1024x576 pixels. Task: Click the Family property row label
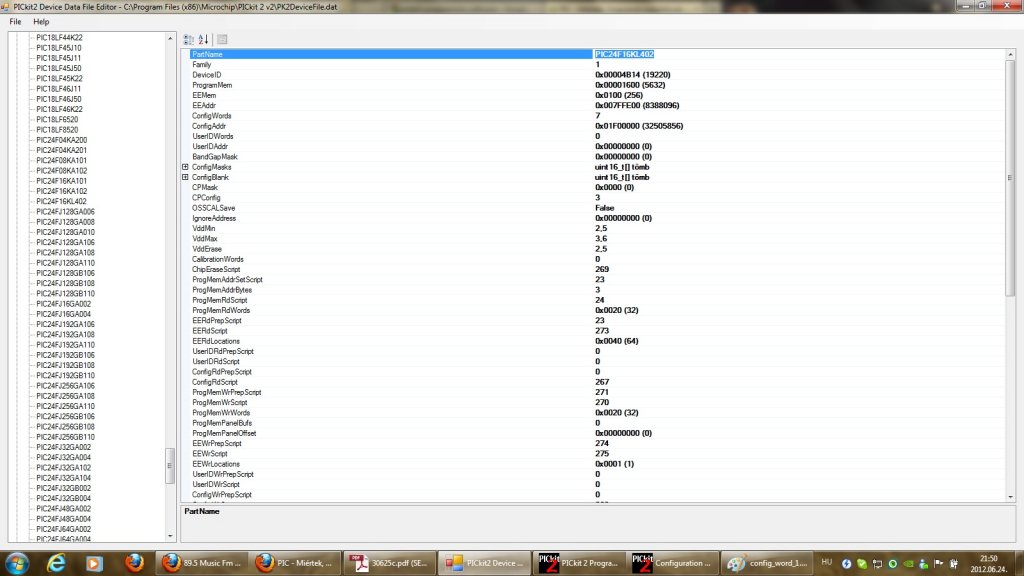tap(201, 65)
